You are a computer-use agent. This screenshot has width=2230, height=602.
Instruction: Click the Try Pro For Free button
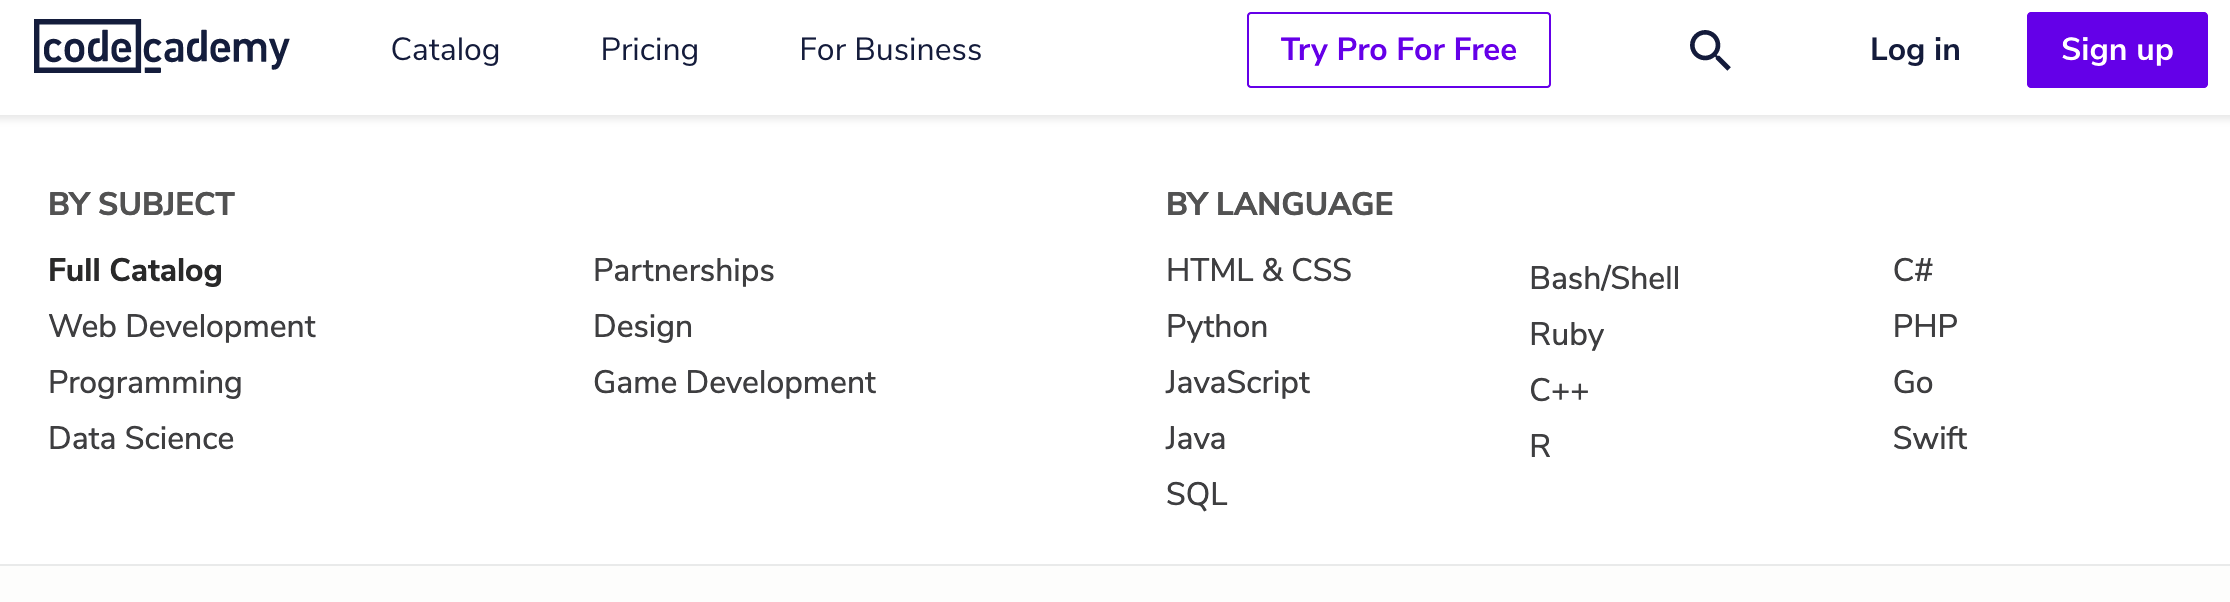click(1398, 50)
